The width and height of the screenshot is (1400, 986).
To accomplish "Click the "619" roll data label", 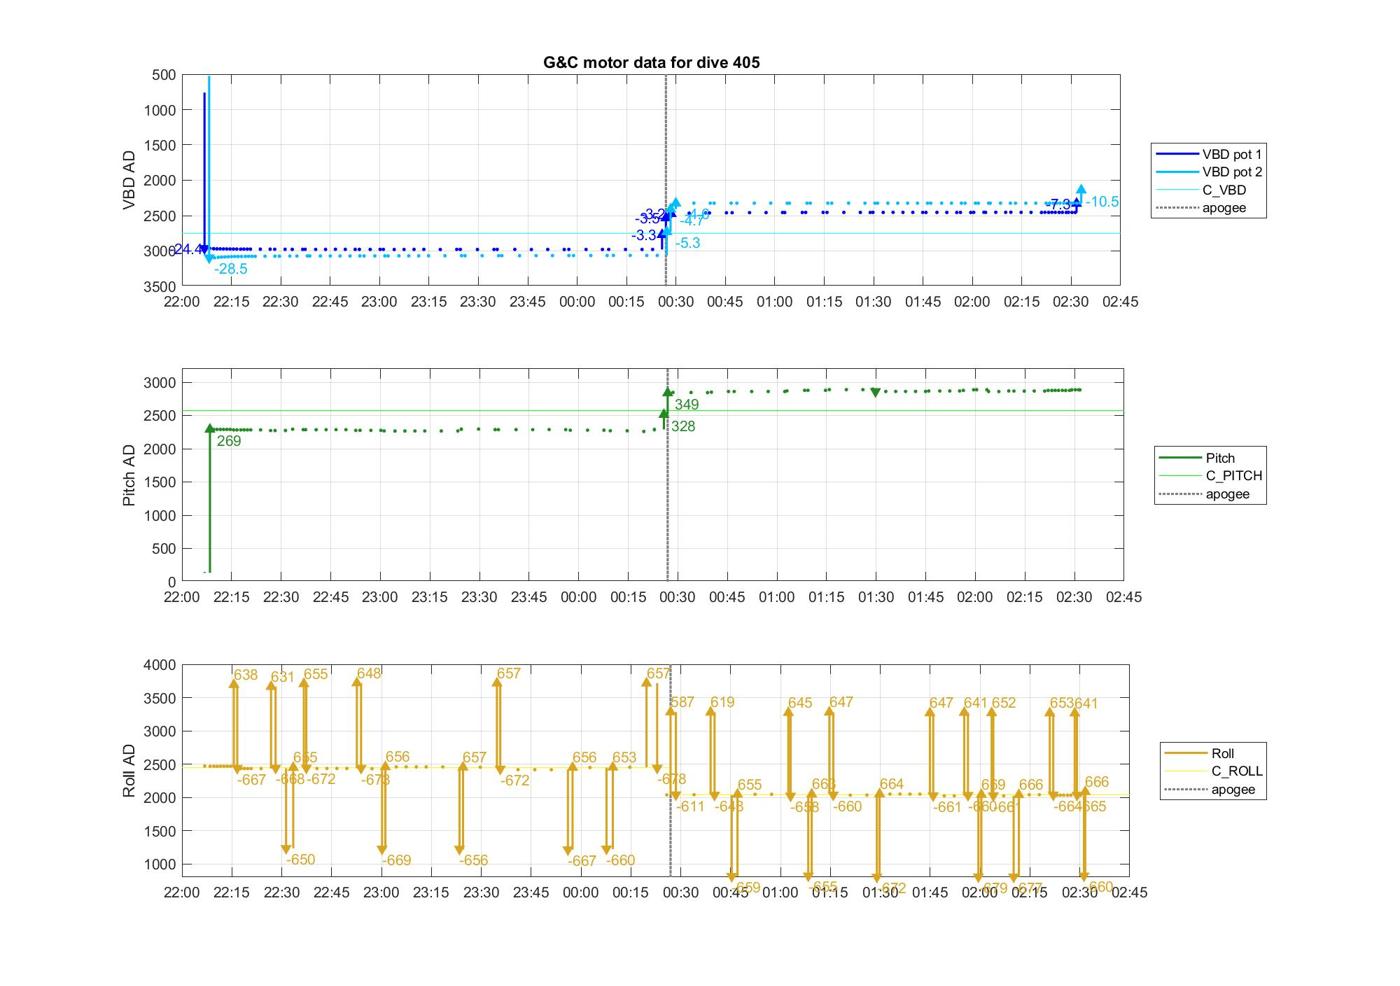I will [x=722, y=702].
